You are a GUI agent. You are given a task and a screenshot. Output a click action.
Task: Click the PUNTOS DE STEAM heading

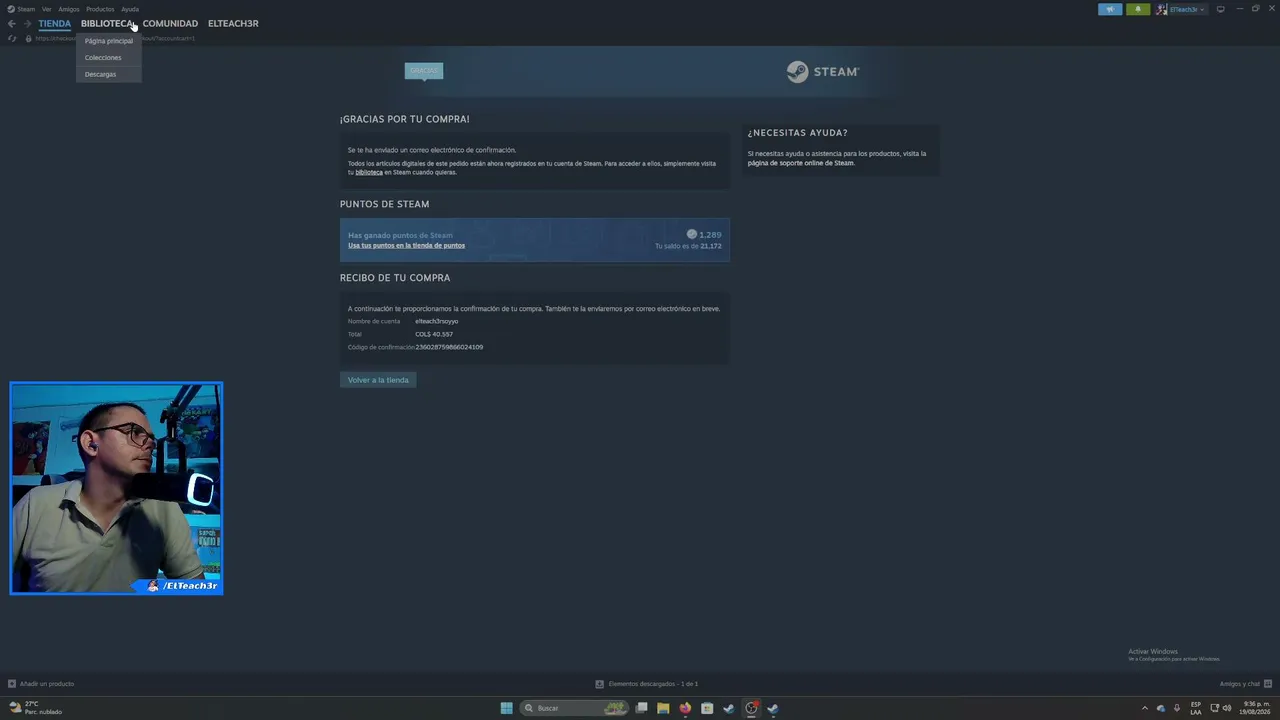[385, 204]
